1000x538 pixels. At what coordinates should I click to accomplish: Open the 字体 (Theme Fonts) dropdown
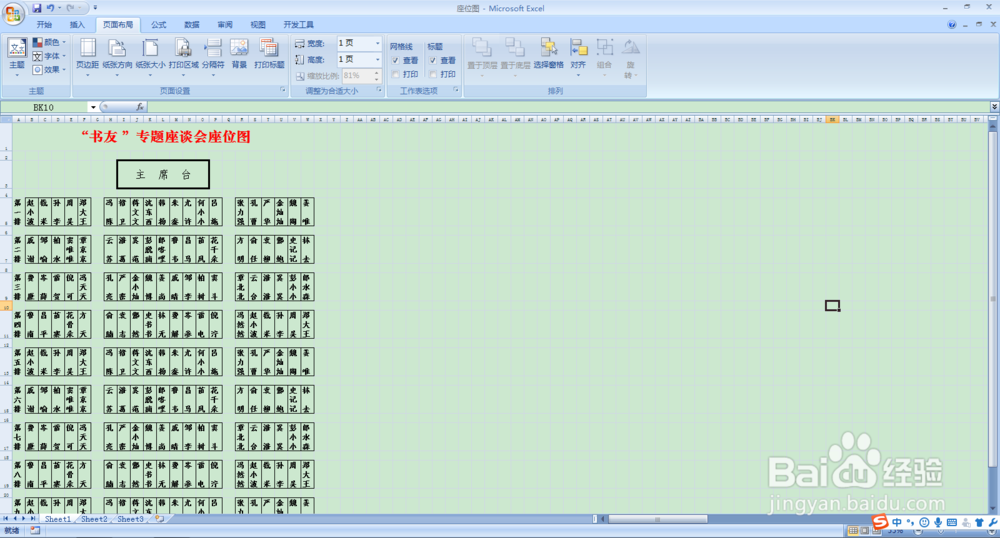pyautogui.click(x=48, y=56)
